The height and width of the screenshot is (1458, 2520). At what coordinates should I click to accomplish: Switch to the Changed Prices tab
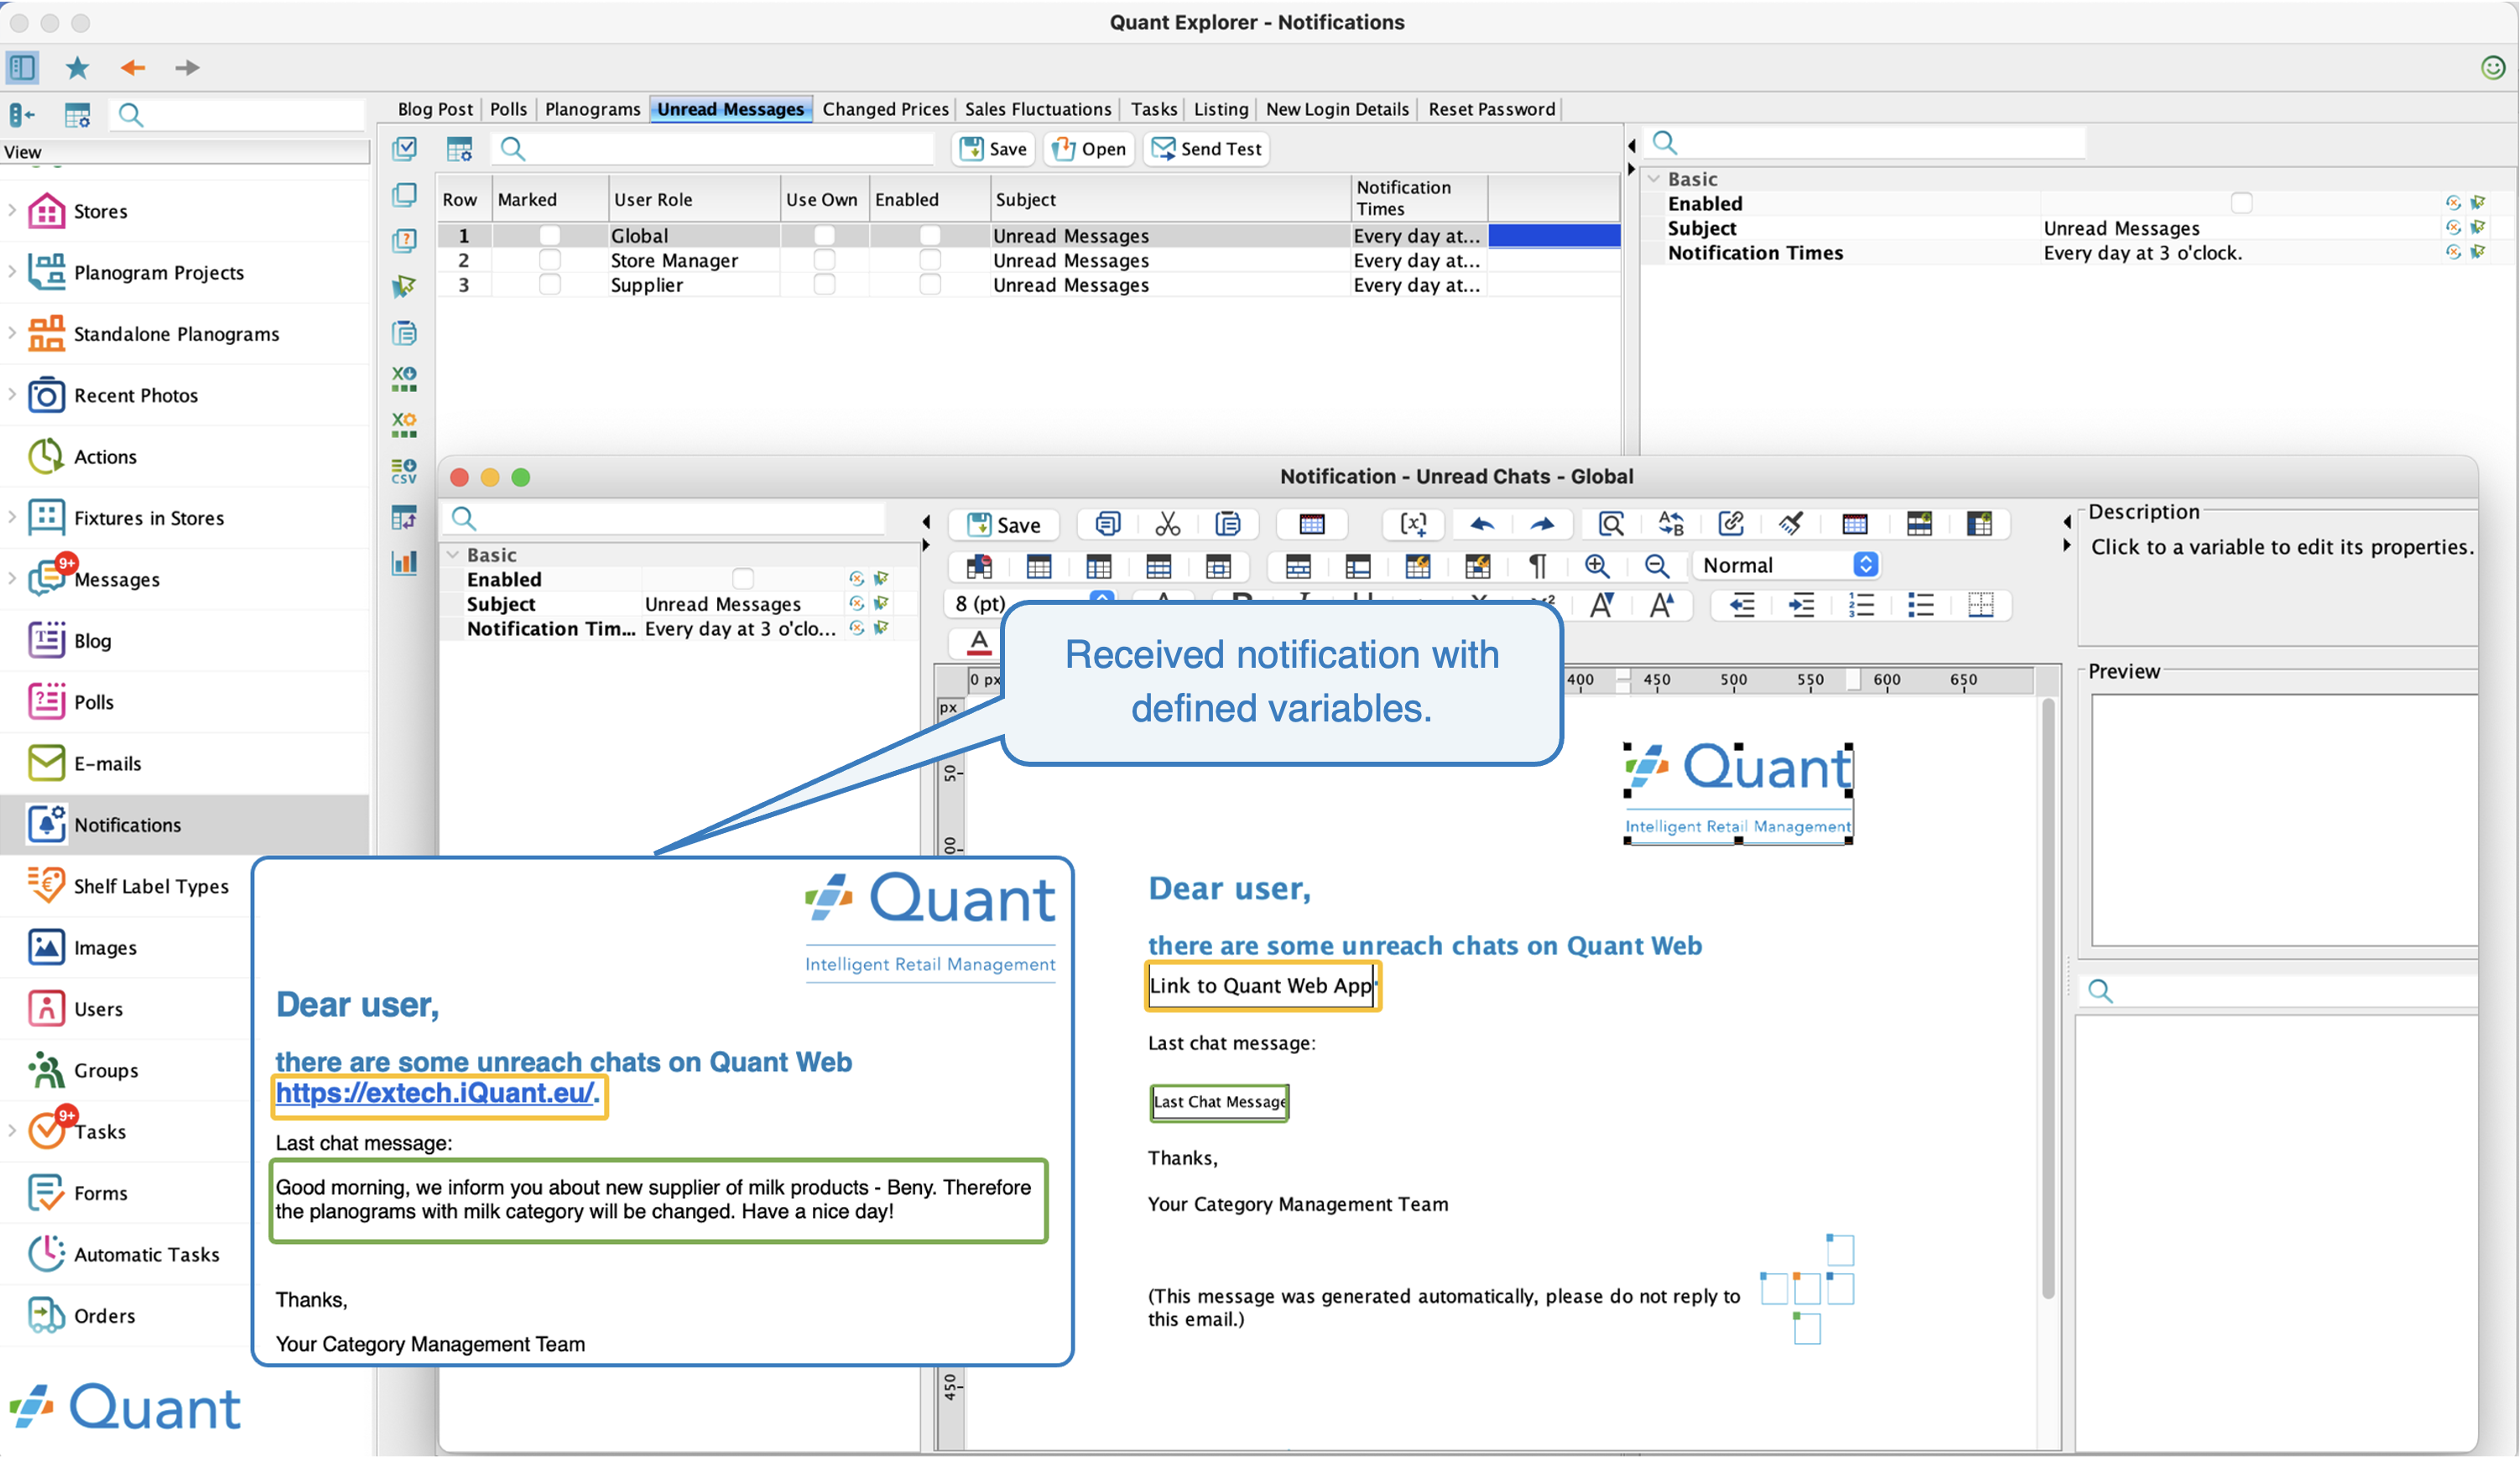885,109
